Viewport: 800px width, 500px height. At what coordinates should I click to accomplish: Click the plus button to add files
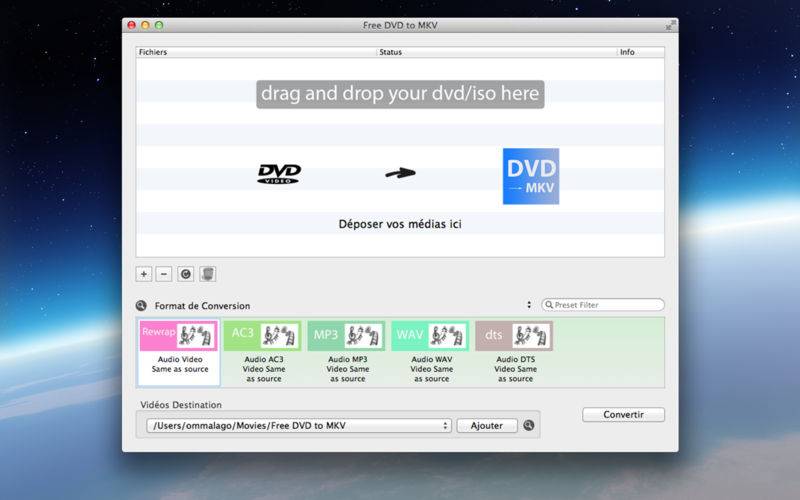[x=144, y=274]
